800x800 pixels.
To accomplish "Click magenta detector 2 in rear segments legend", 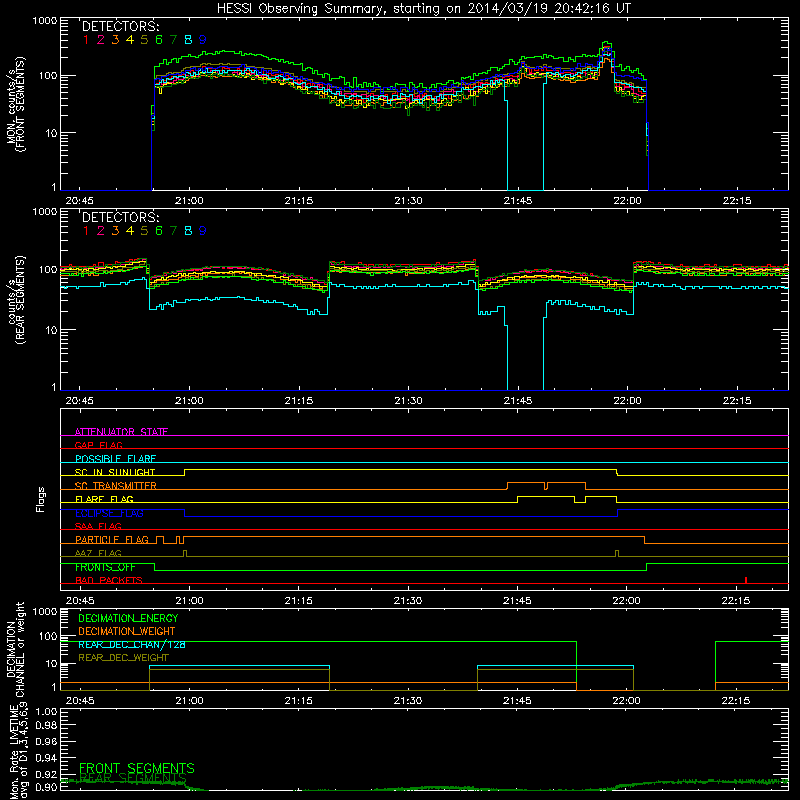I will tap(101, 231).
